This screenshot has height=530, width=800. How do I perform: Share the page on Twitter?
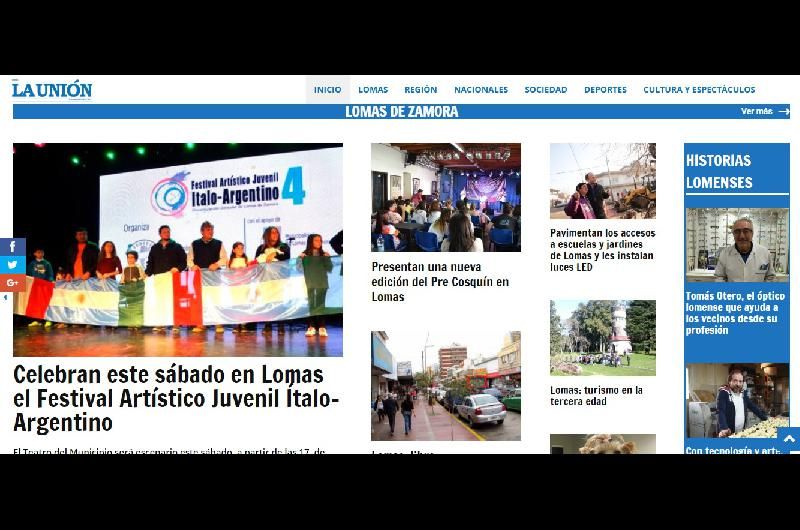tap(13, 265)
